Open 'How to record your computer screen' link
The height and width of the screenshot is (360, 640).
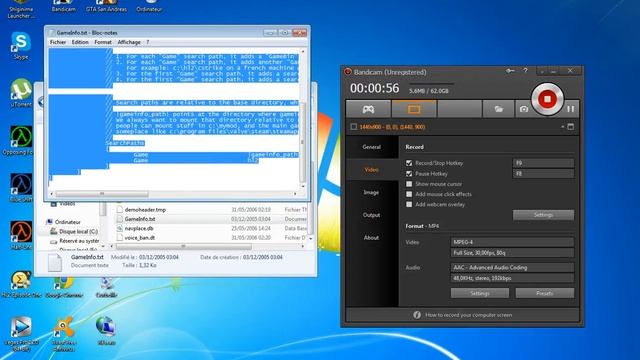(469, 315)
